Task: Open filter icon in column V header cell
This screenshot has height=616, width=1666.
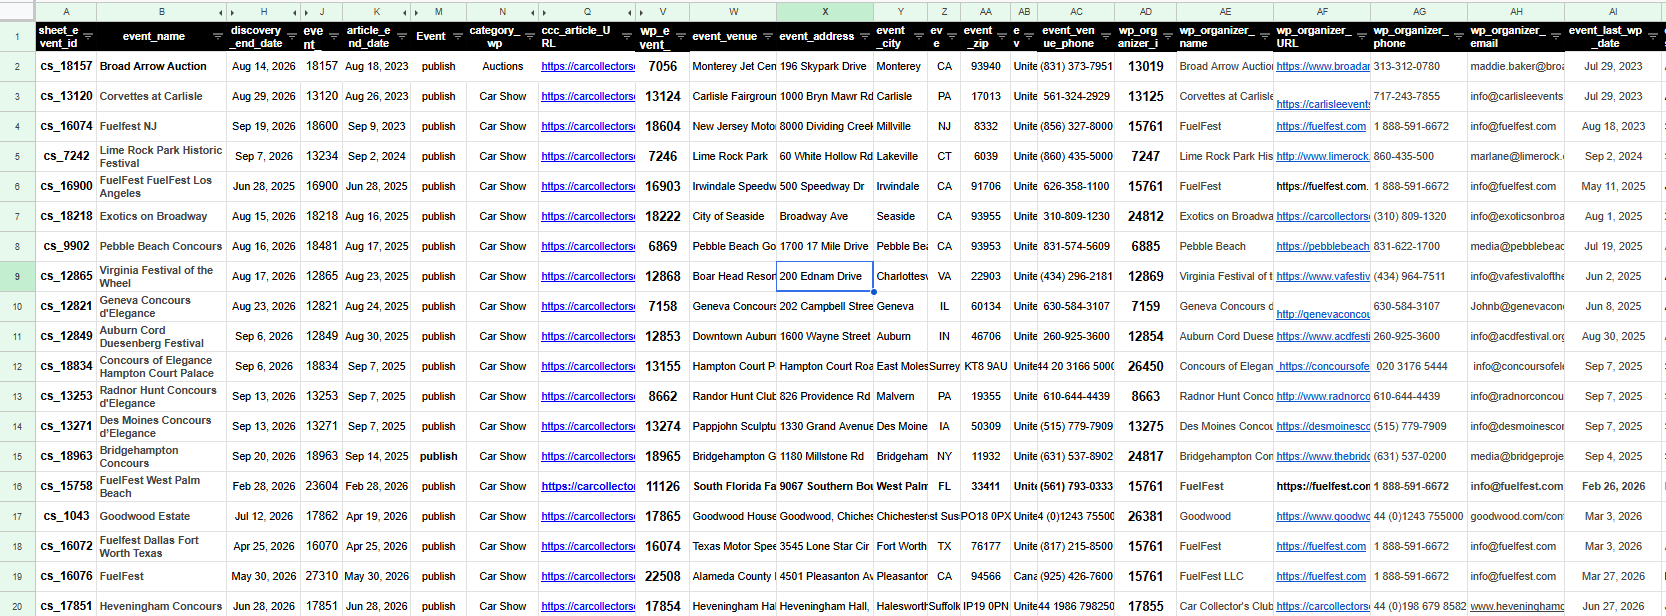Action: pos(680,36)
